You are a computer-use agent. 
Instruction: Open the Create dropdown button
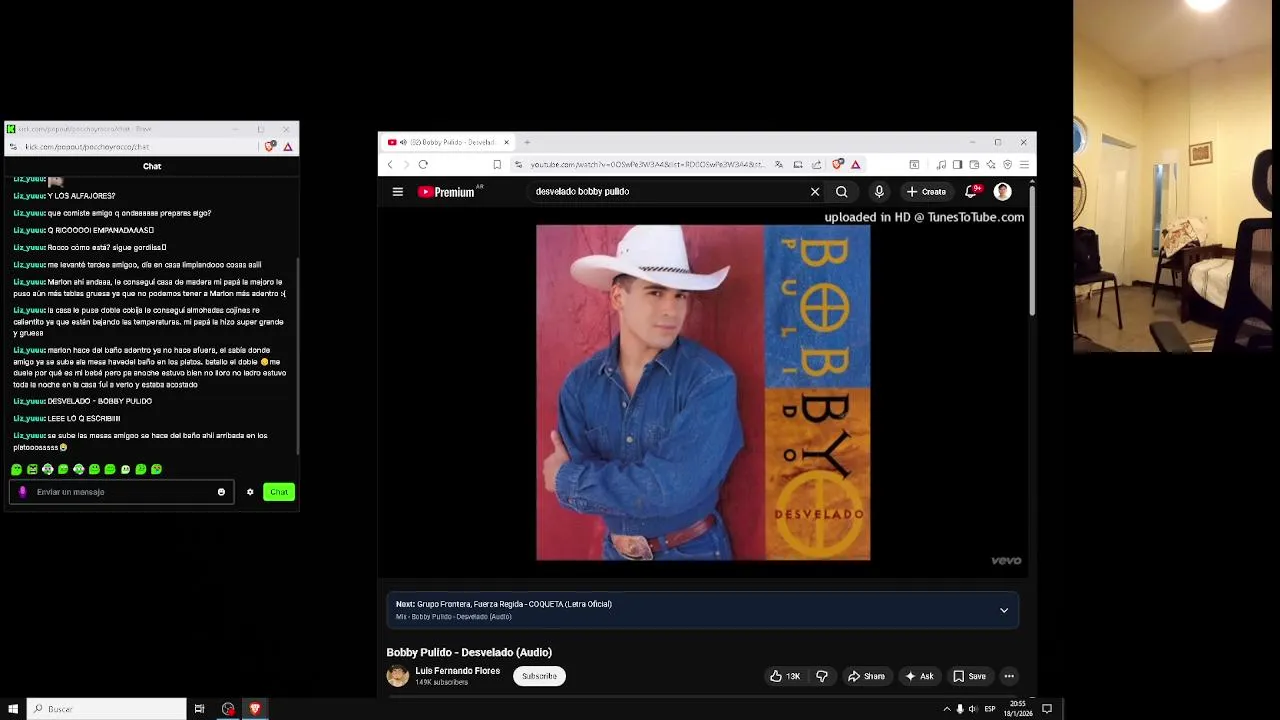click(x=926, y=192)
